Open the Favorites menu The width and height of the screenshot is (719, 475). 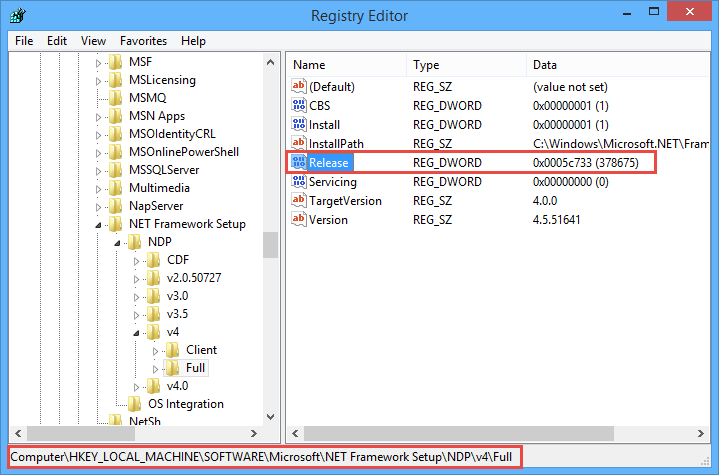tap(143, 41)
